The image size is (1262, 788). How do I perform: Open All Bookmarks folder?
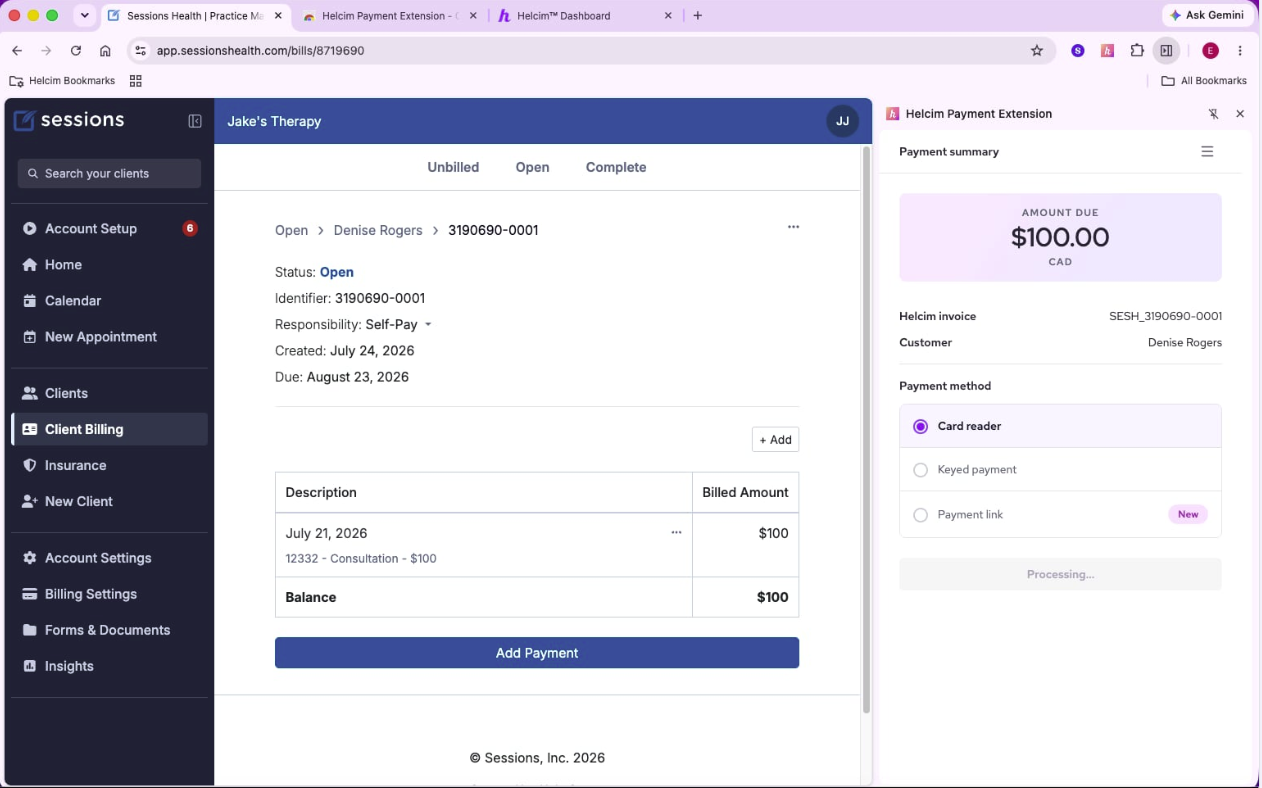point(1204,81)
